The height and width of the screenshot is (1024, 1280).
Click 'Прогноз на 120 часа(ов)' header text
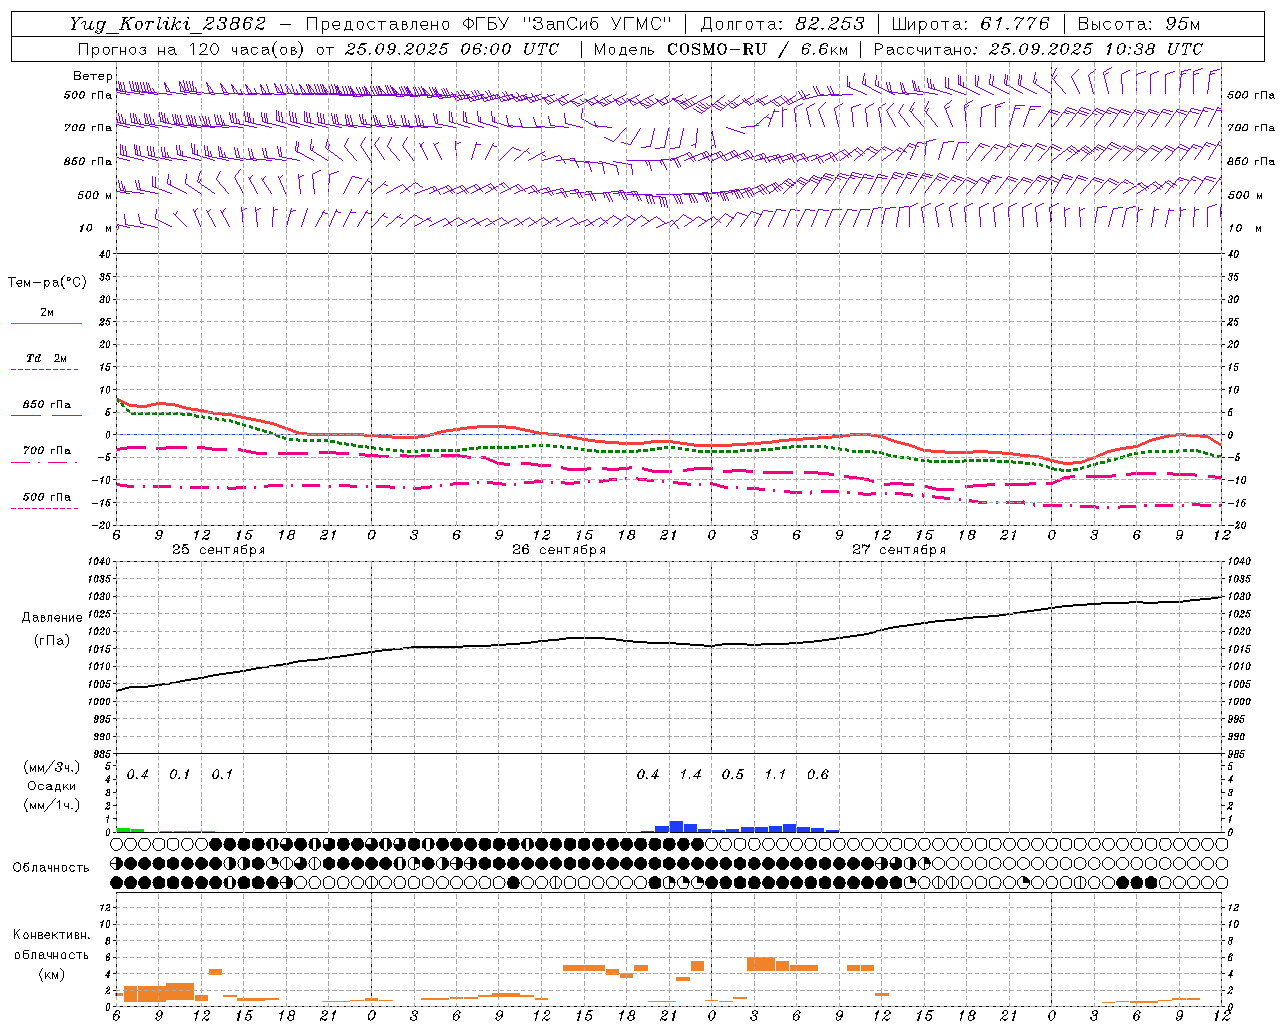tap(192, 49)
